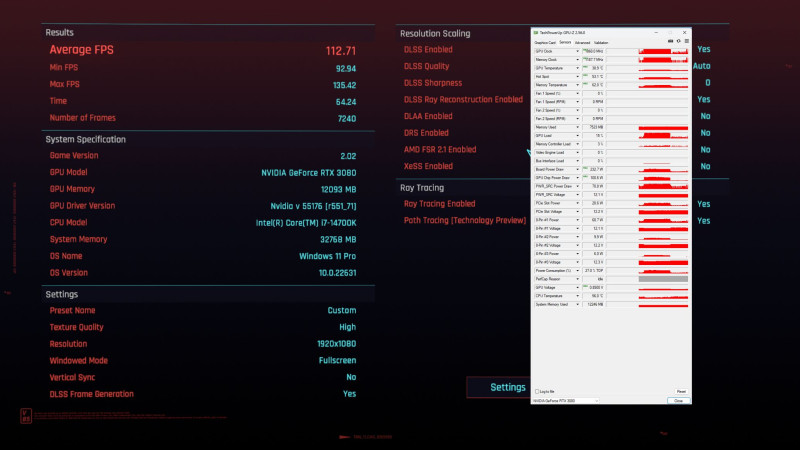The image size is (800, 450).
Task: Open the System Memory Used dropdown
Action: click(578, 304)
